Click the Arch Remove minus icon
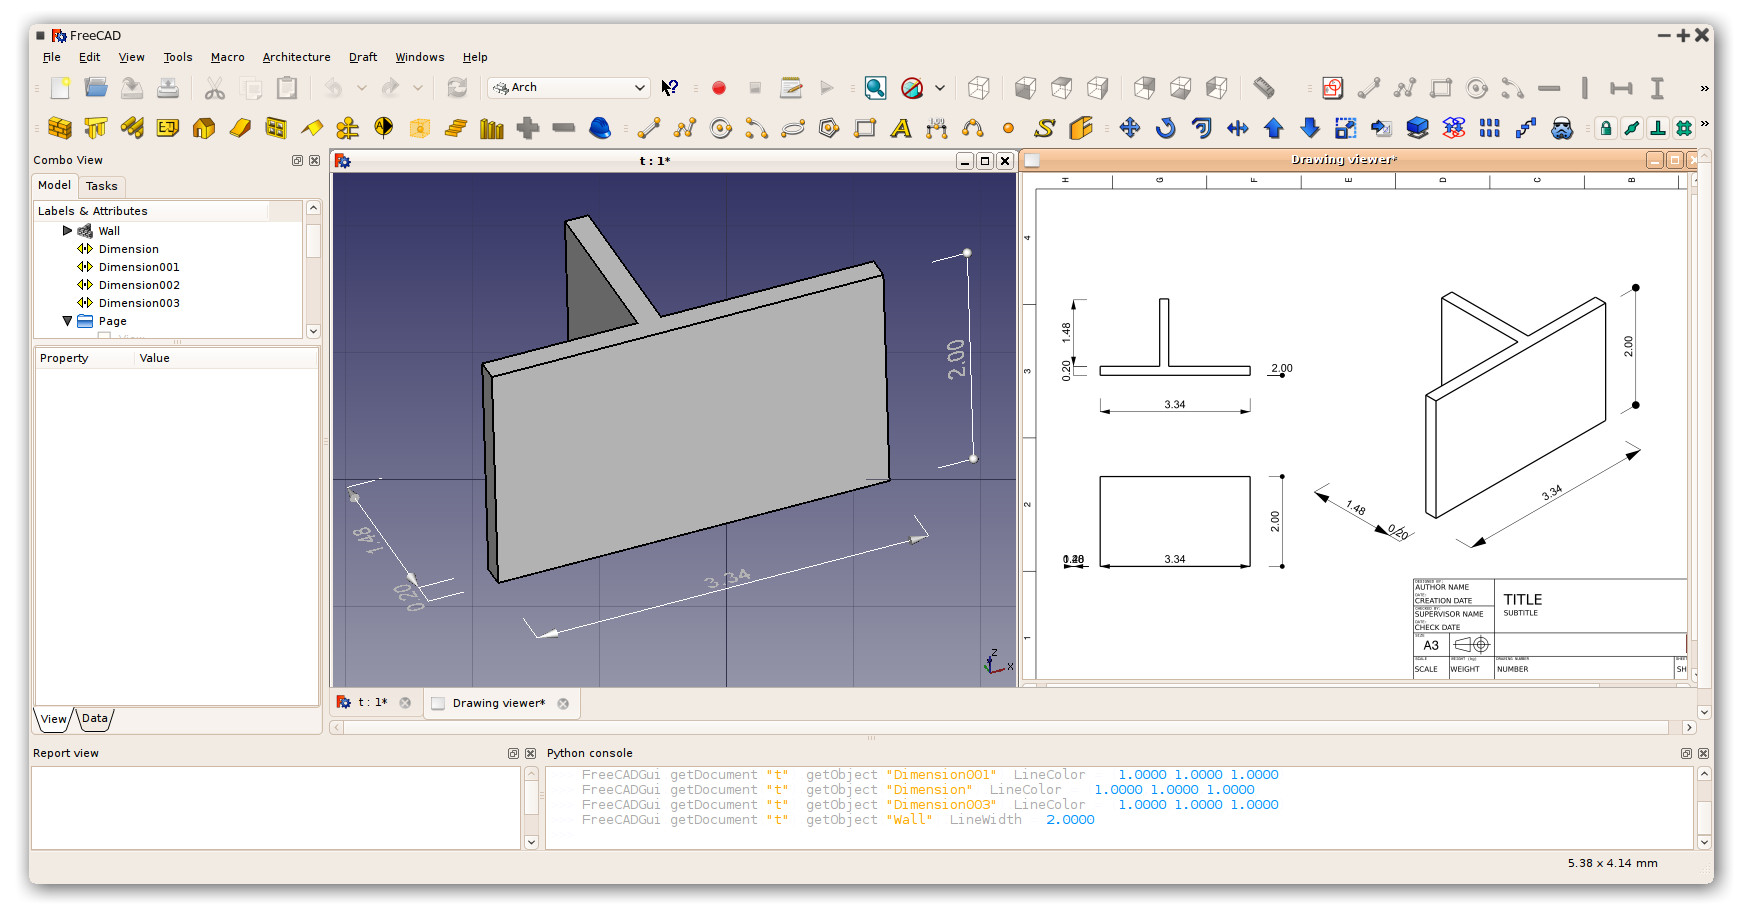 coord(564,128)
